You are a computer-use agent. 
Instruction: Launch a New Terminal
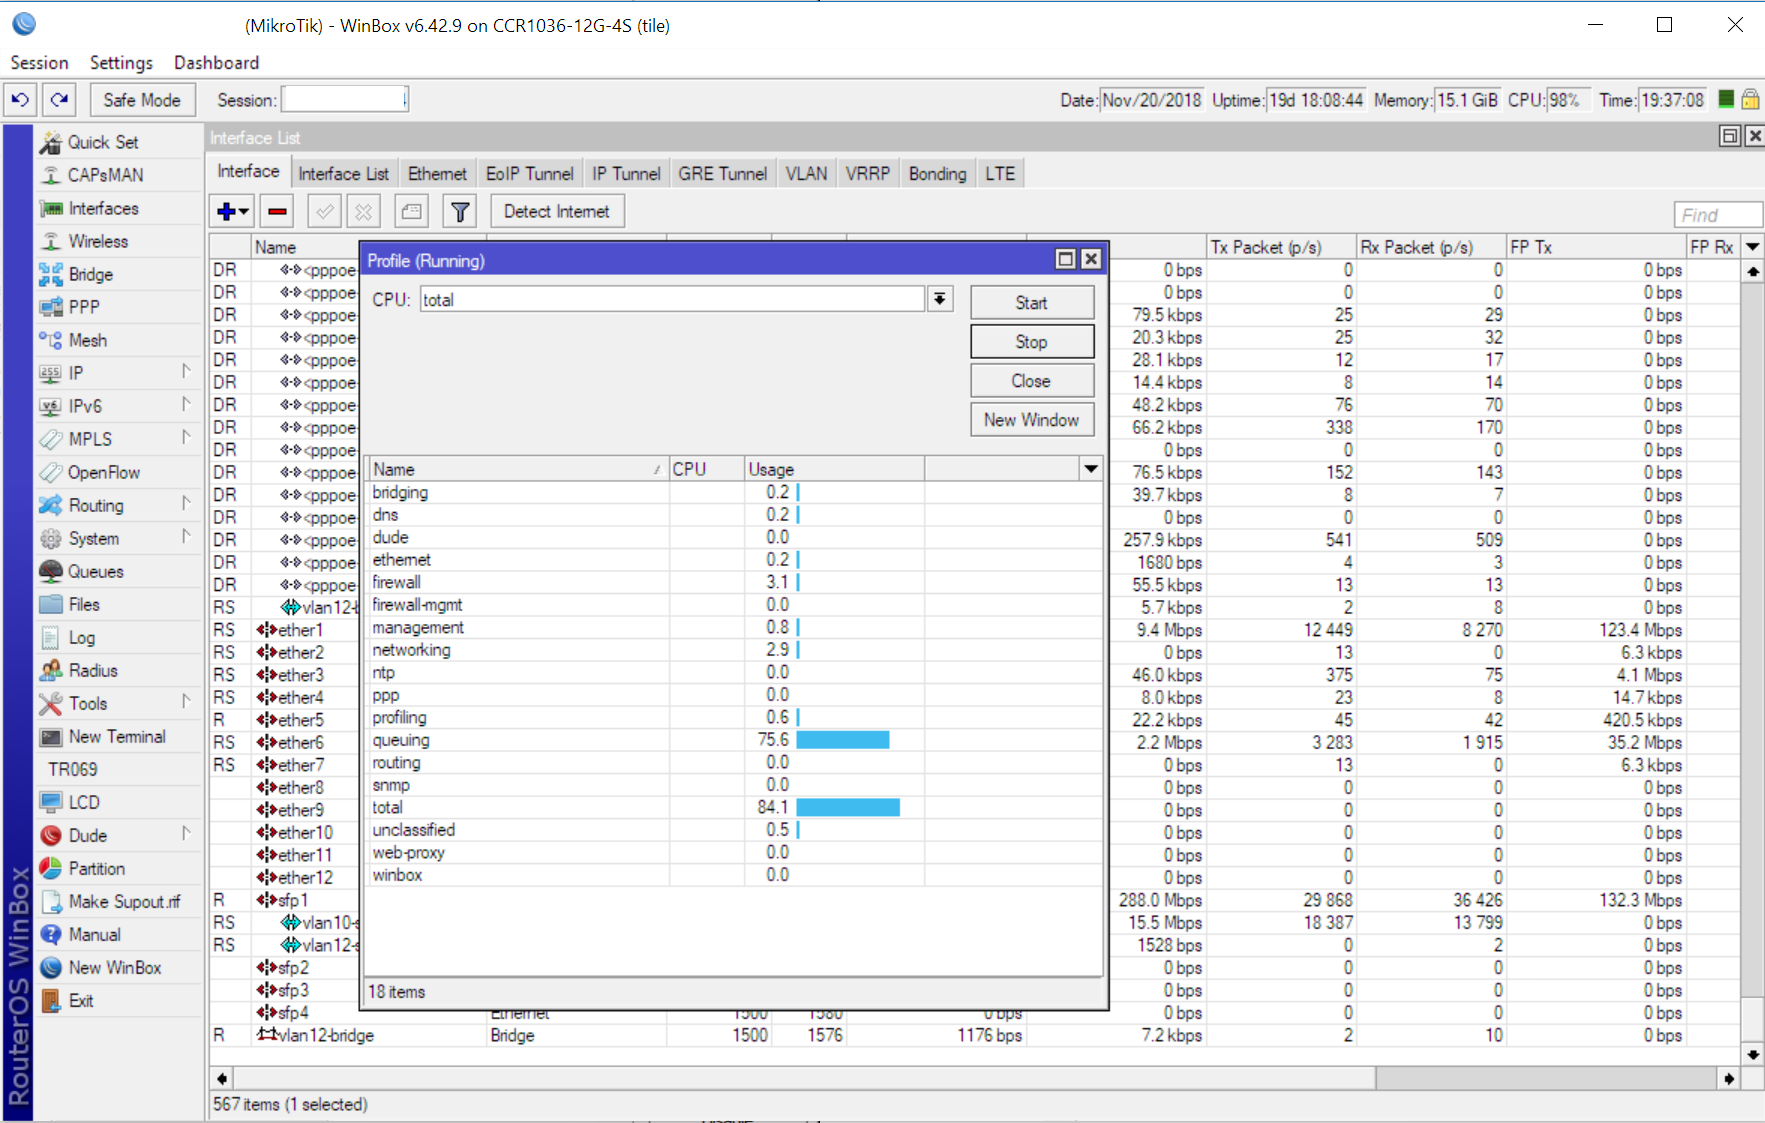pos(117,736)
